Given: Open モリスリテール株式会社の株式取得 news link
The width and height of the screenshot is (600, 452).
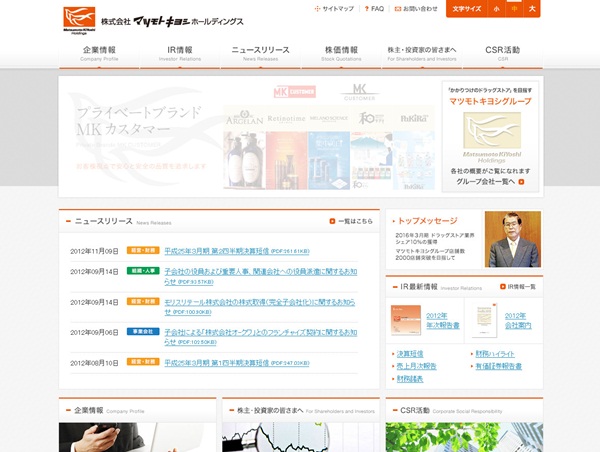Looking at the screenshot, I should pyautogui.click(x=260, y=307).
